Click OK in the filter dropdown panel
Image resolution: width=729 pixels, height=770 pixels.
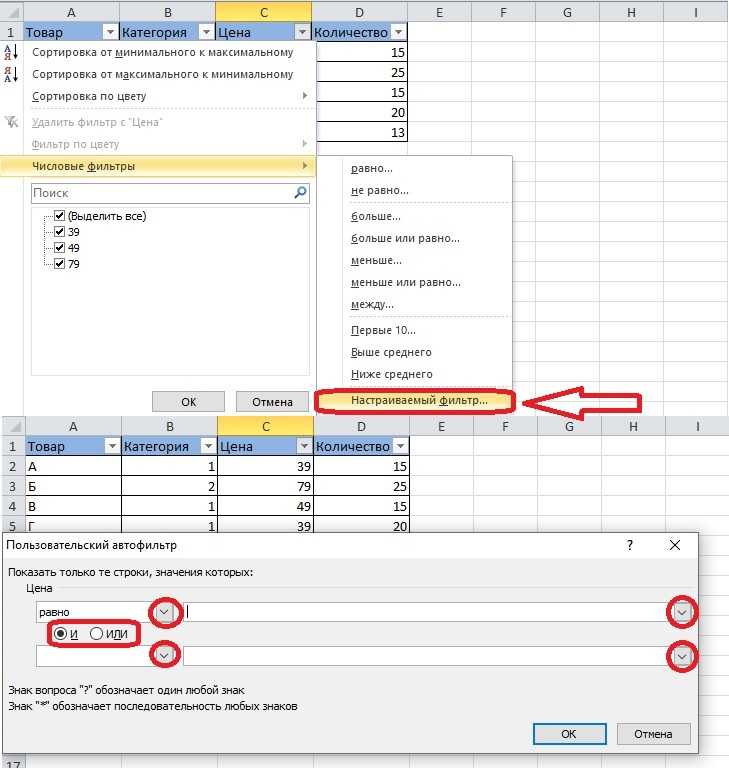(x=189, y=402)
